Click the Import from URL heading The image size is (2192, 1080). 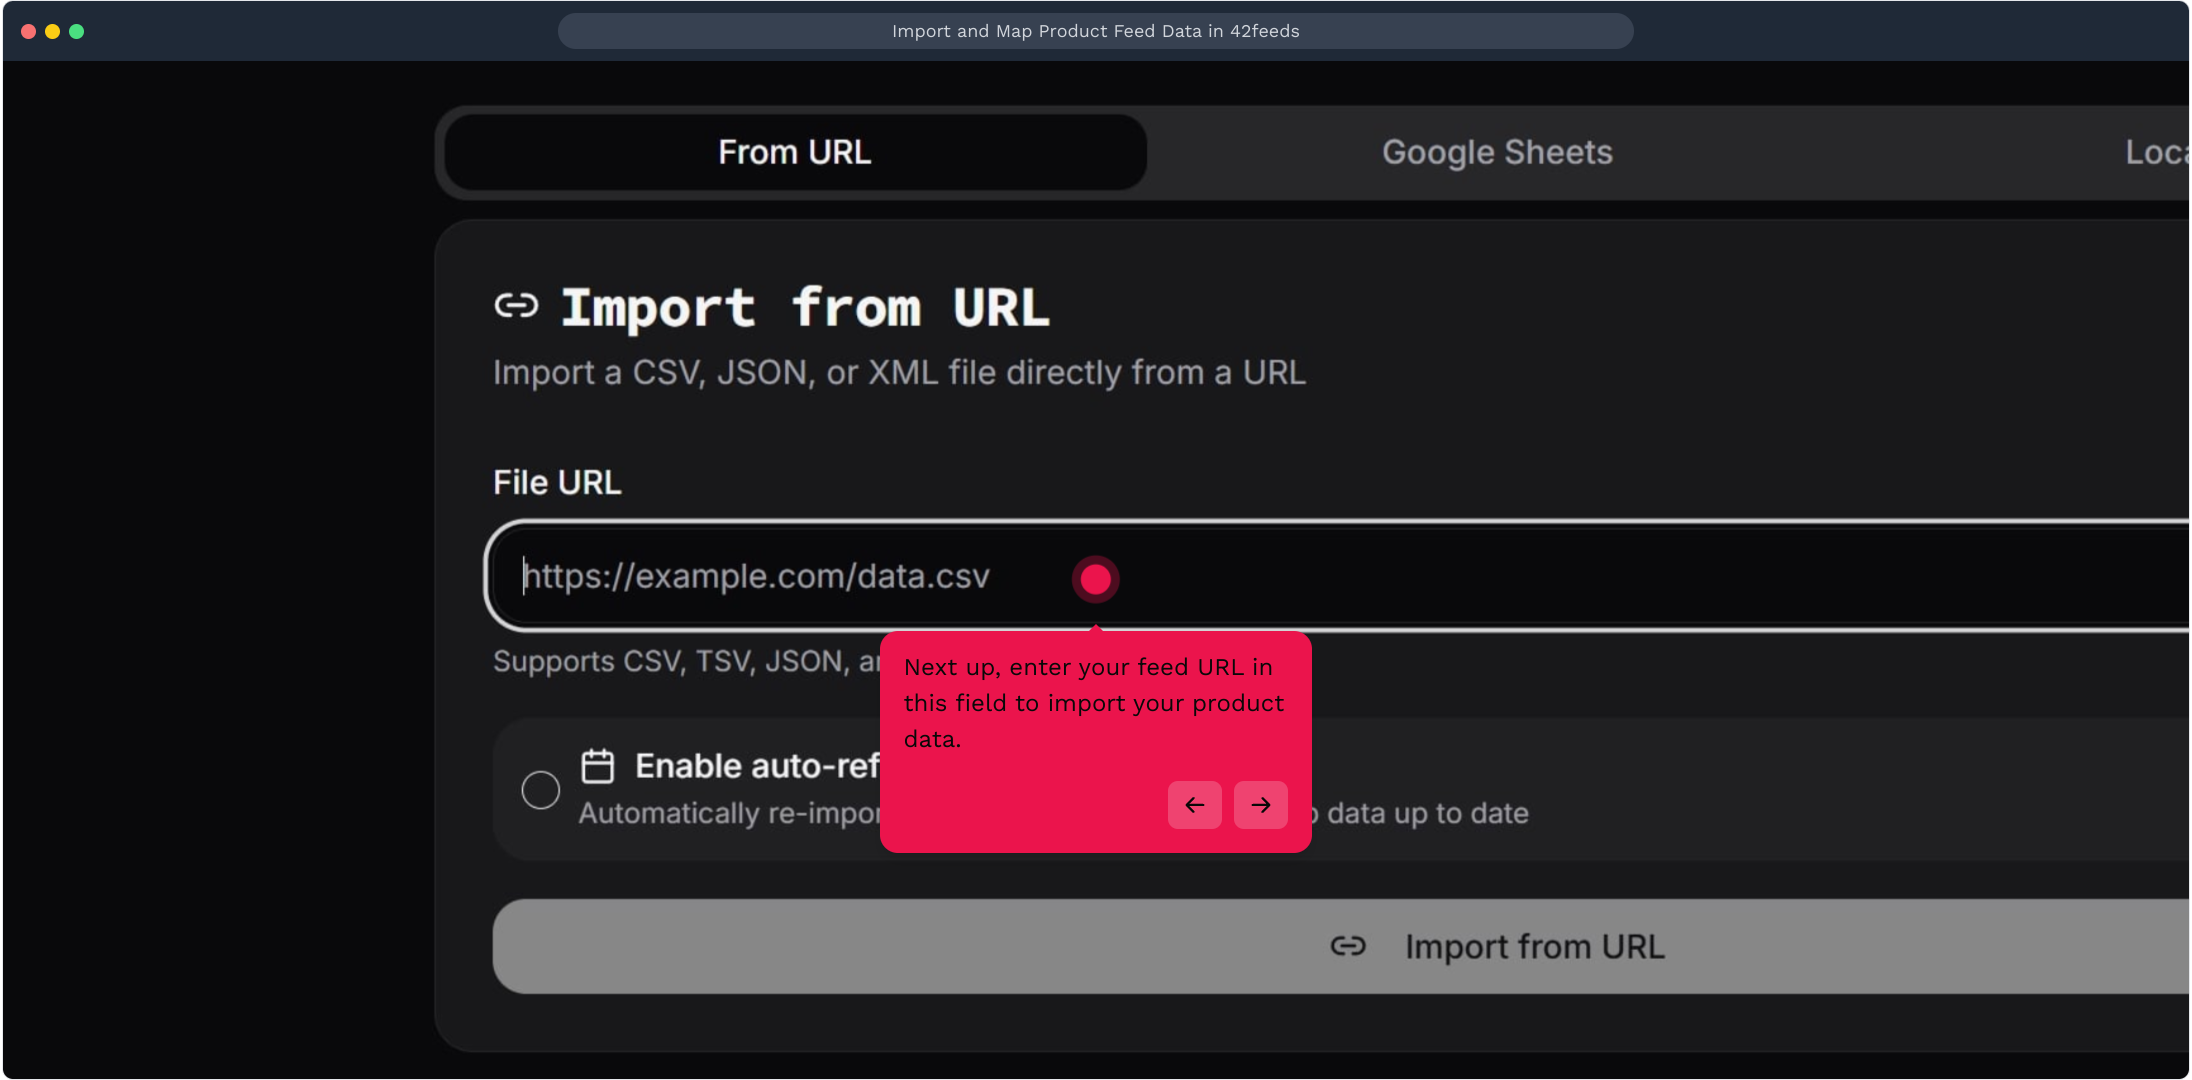805,307
